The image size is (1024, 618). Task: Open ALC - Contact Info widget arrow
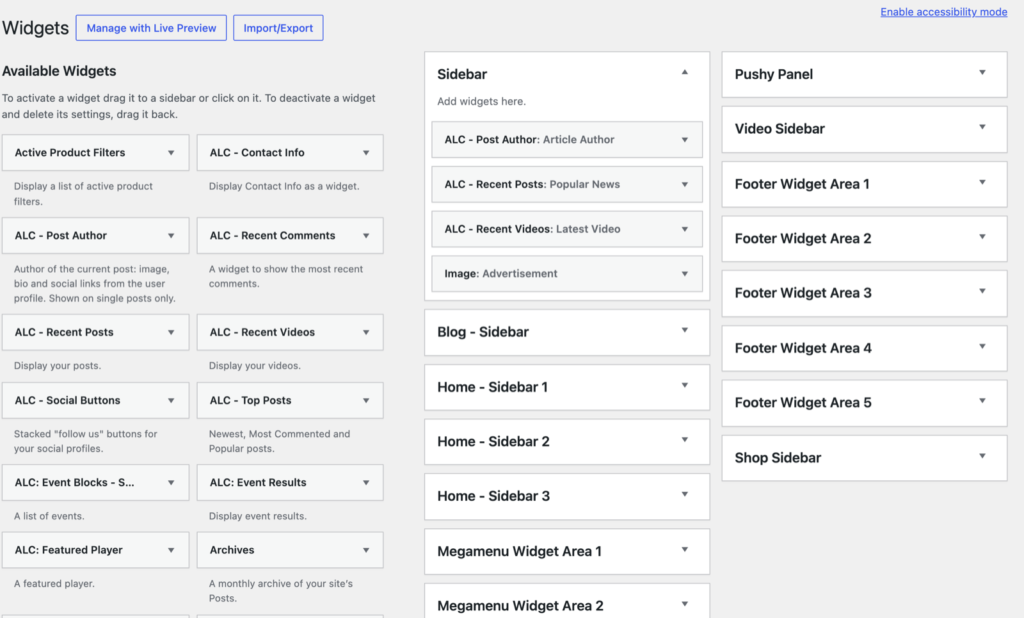(x=366, y=153)
